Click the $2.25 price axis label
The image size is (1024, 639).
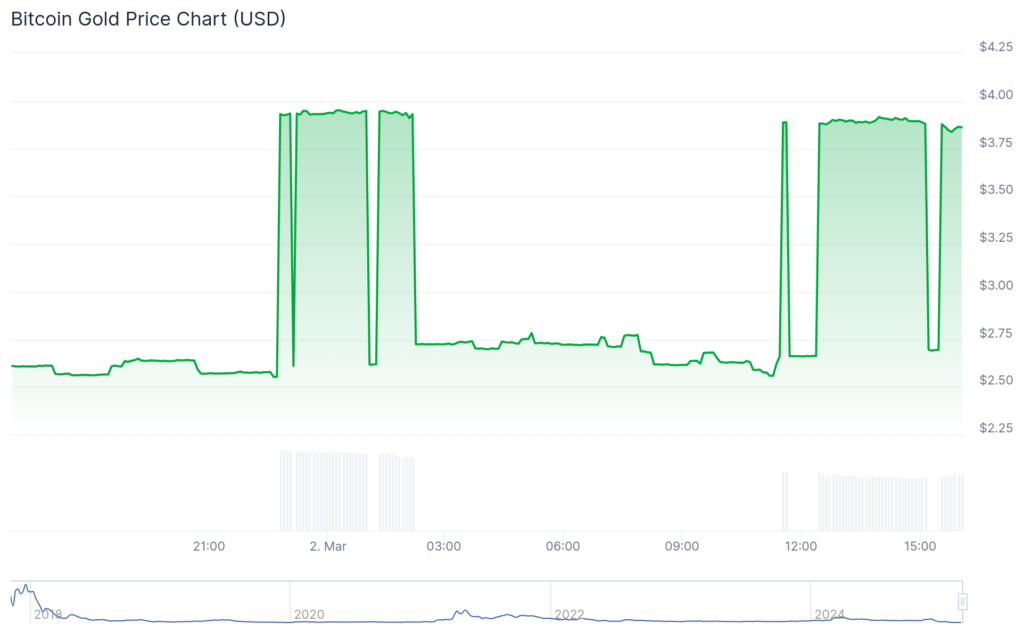tap(996, 428)
